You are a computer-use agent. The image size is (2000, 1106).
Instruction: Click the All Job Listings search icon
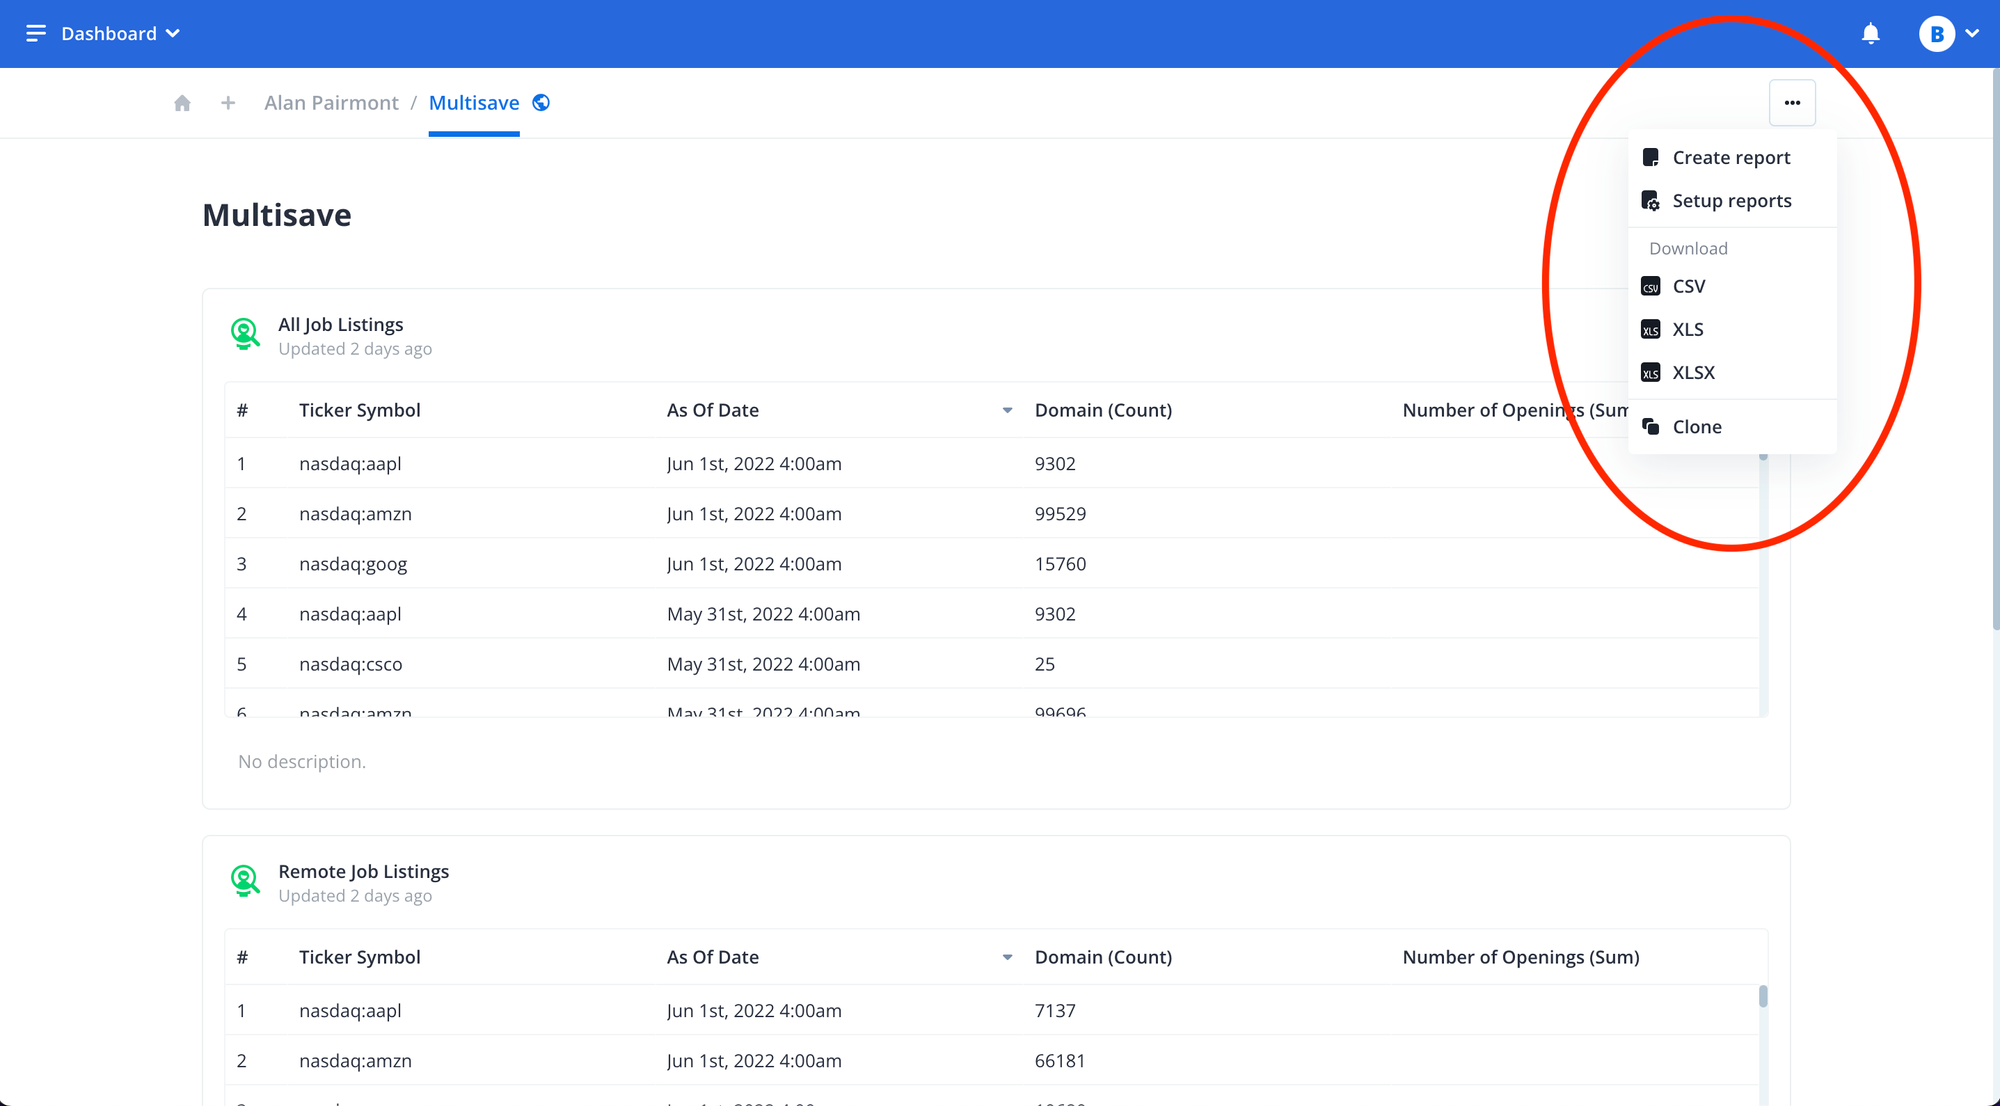245,333
